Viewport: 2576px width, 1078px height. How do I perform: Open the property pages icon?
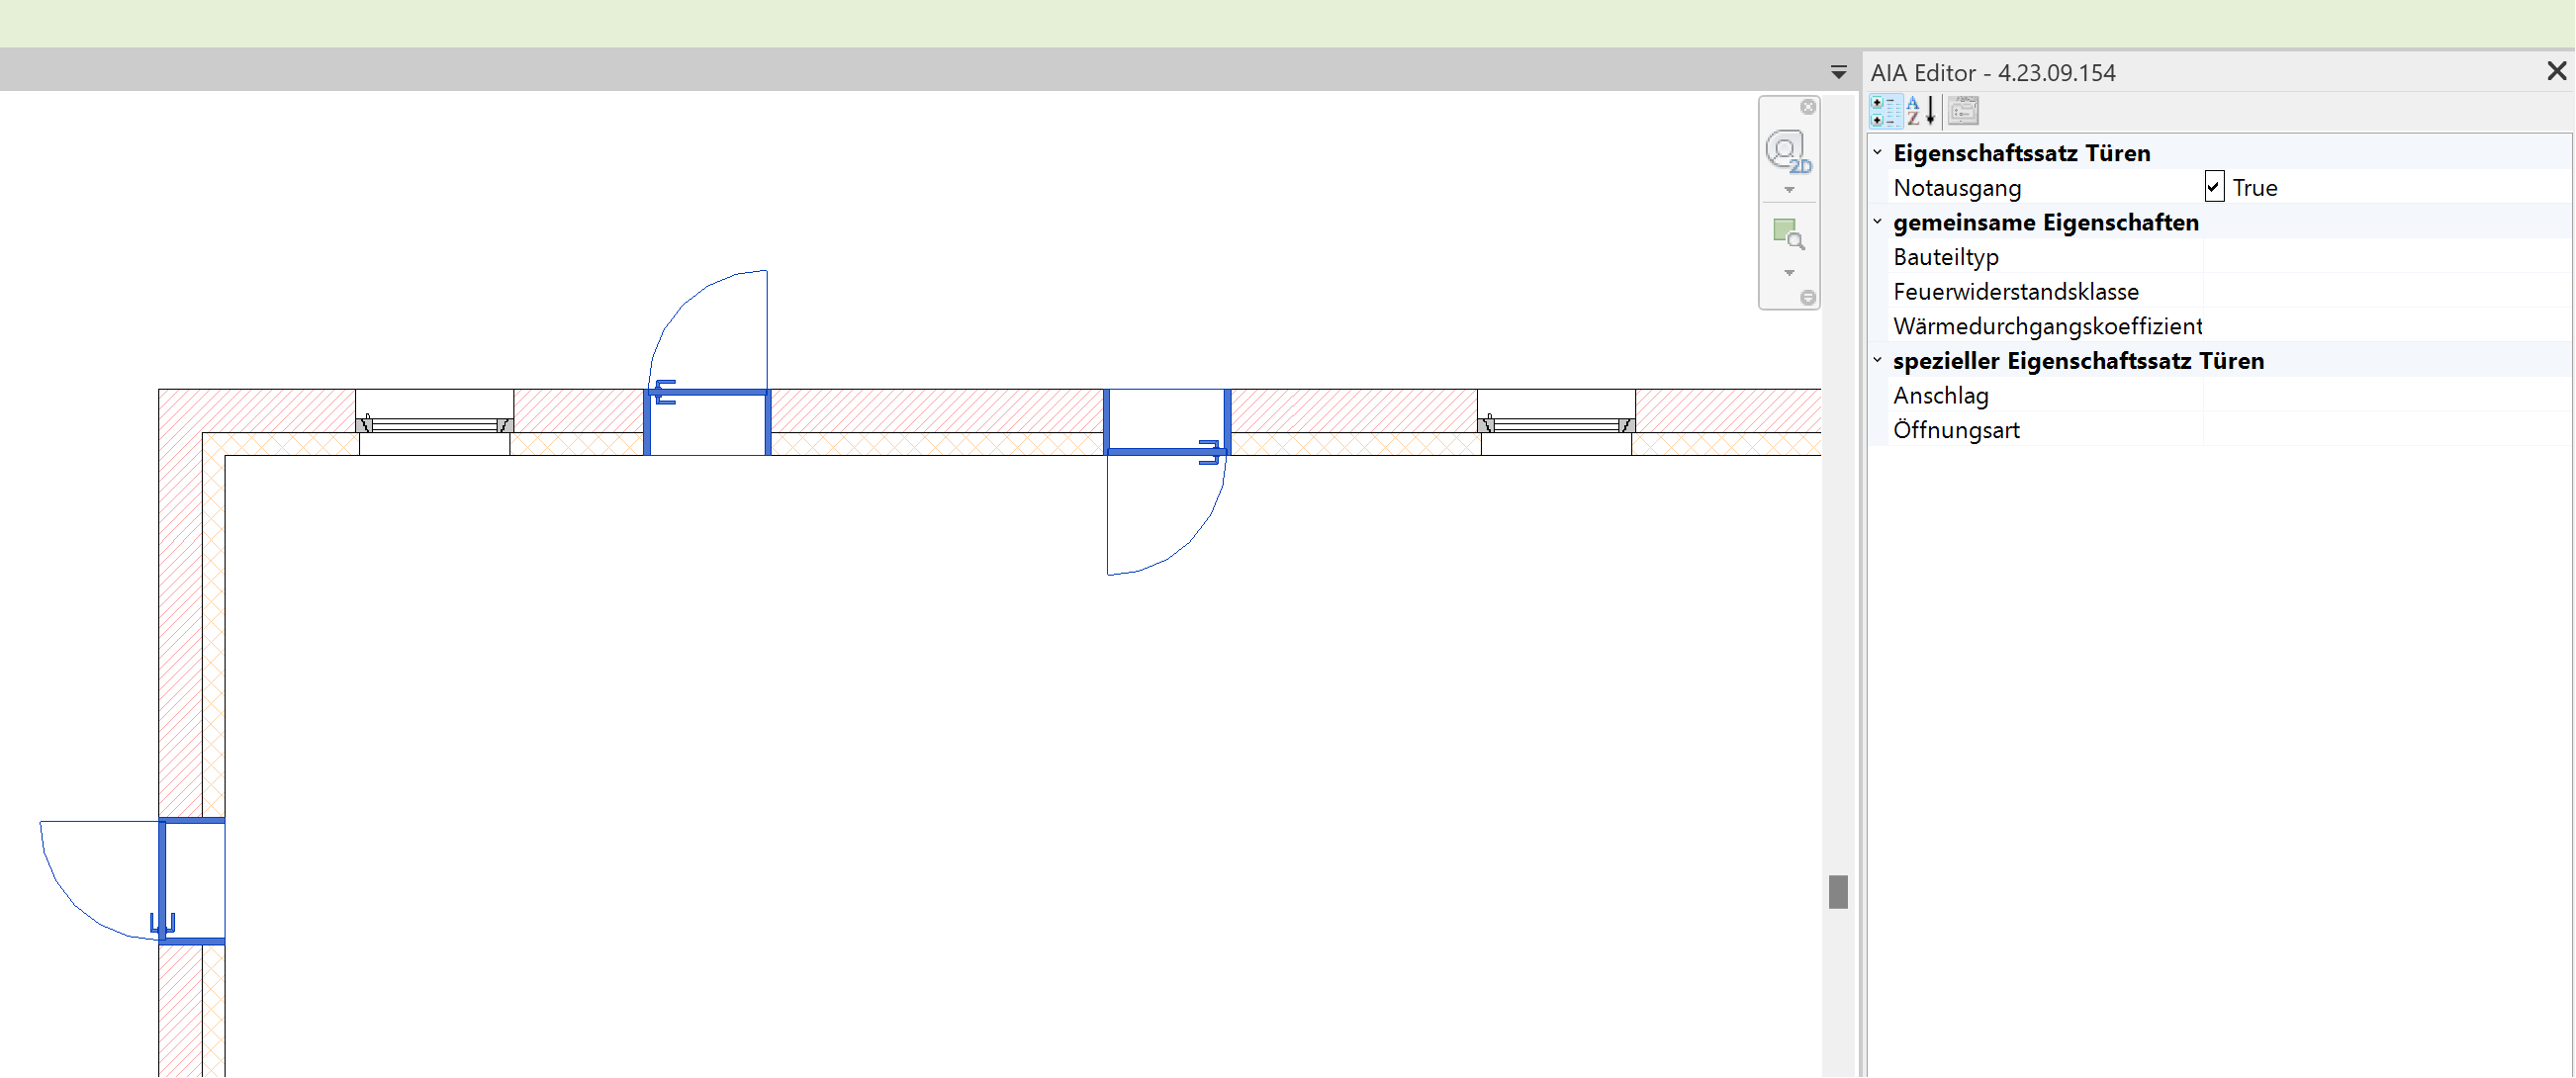pos(1963,111)
